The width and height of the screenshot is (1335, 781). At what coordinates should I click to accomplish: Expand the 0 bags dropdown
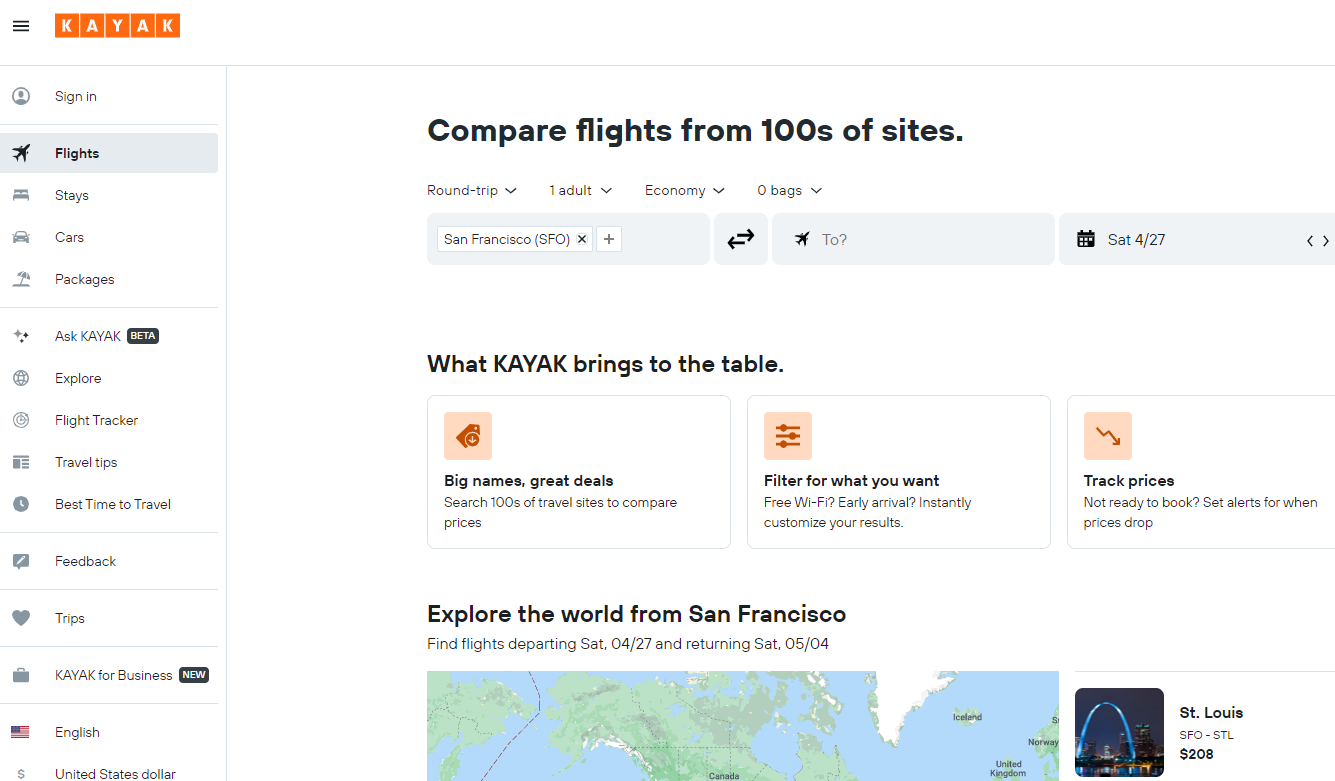pyautogui.click(x=789, y=190)
